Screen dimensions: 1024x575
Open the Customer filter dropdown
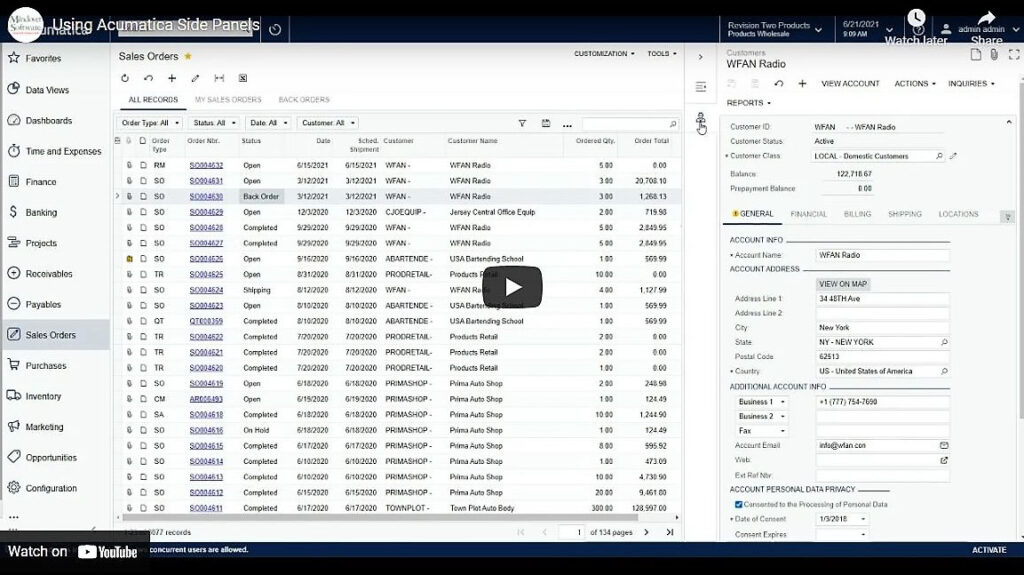[x=327, y=123]
